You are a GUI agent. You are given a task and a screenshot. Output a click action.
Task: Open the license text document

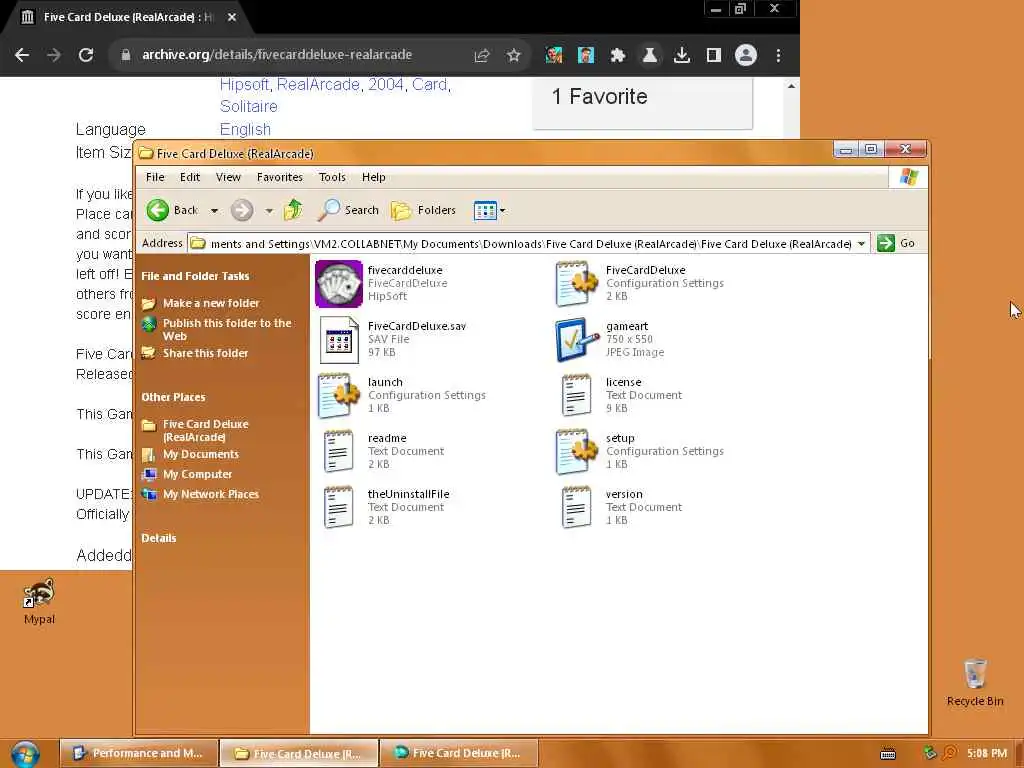point(577,396)
